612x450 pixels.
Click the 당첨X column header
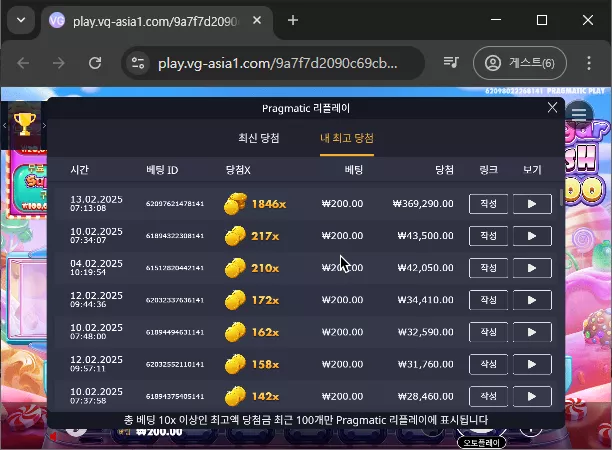point(238,170)
